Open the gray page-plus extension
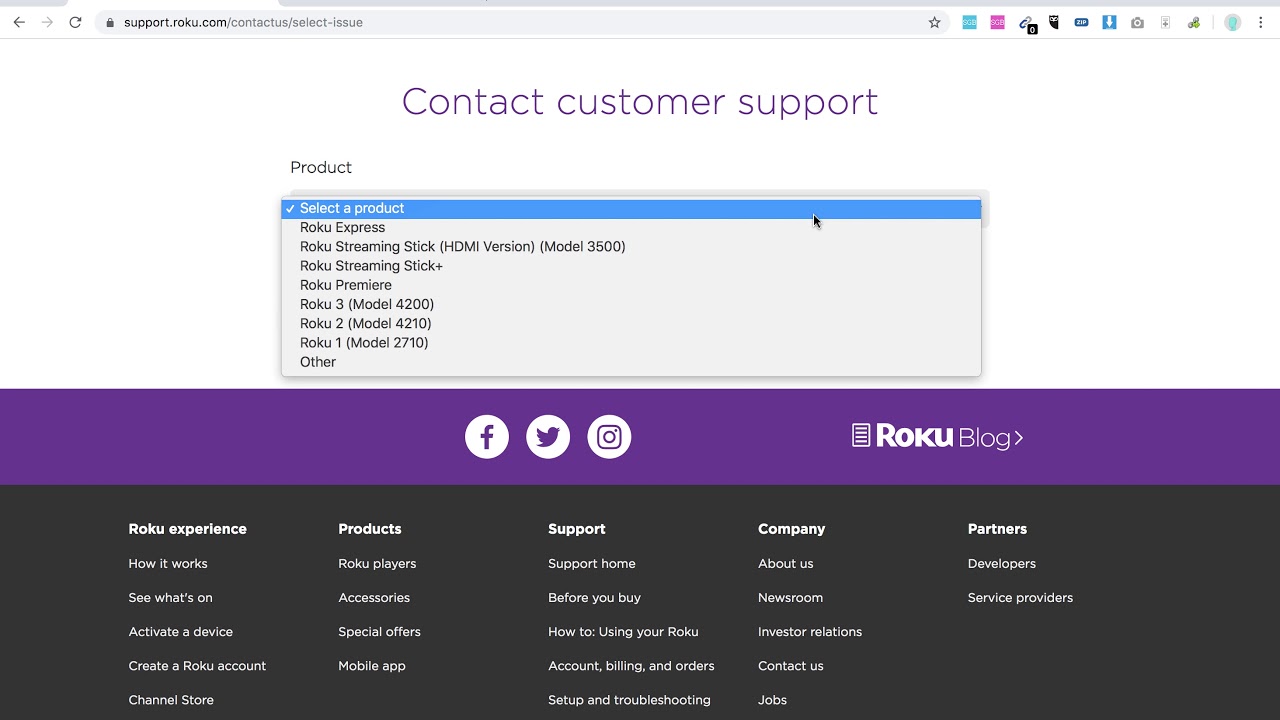The height and width of the screenshot is (720, 1280). tap(1165, 22)
